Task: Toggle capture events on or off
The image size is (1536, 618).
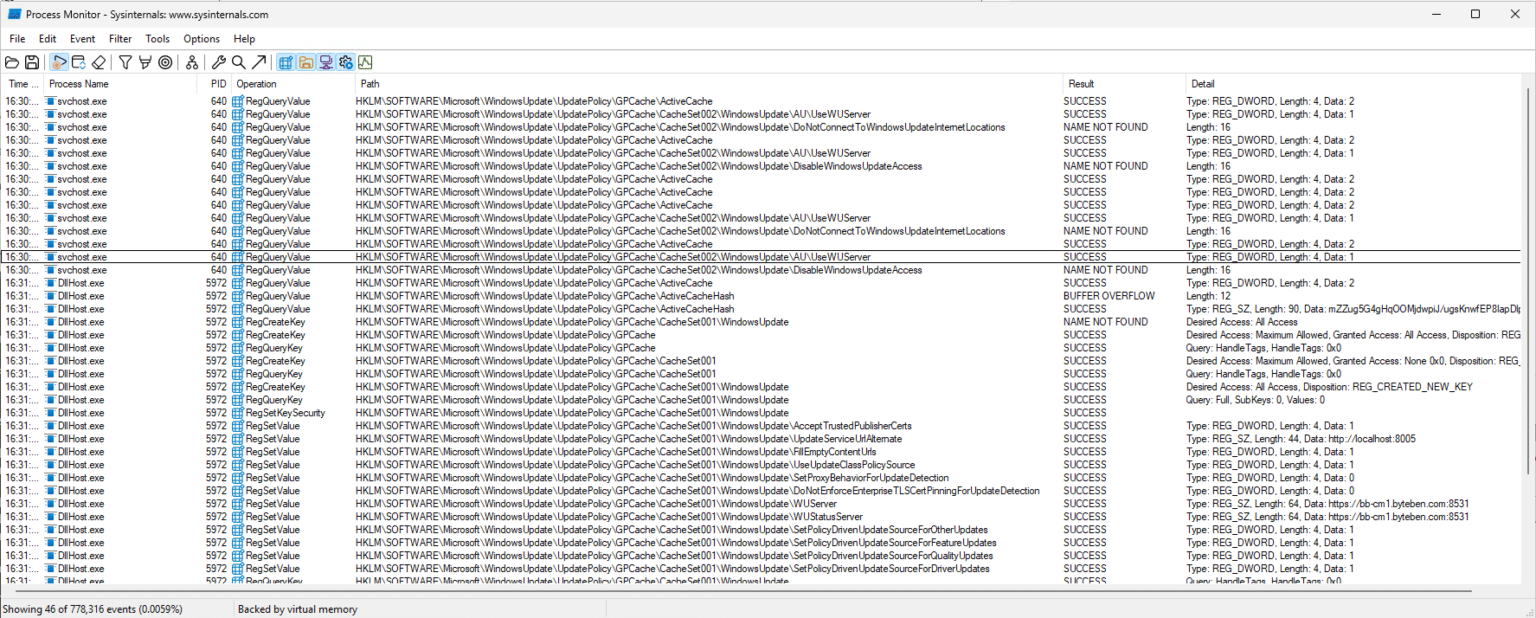Action: tap(59, 62)
